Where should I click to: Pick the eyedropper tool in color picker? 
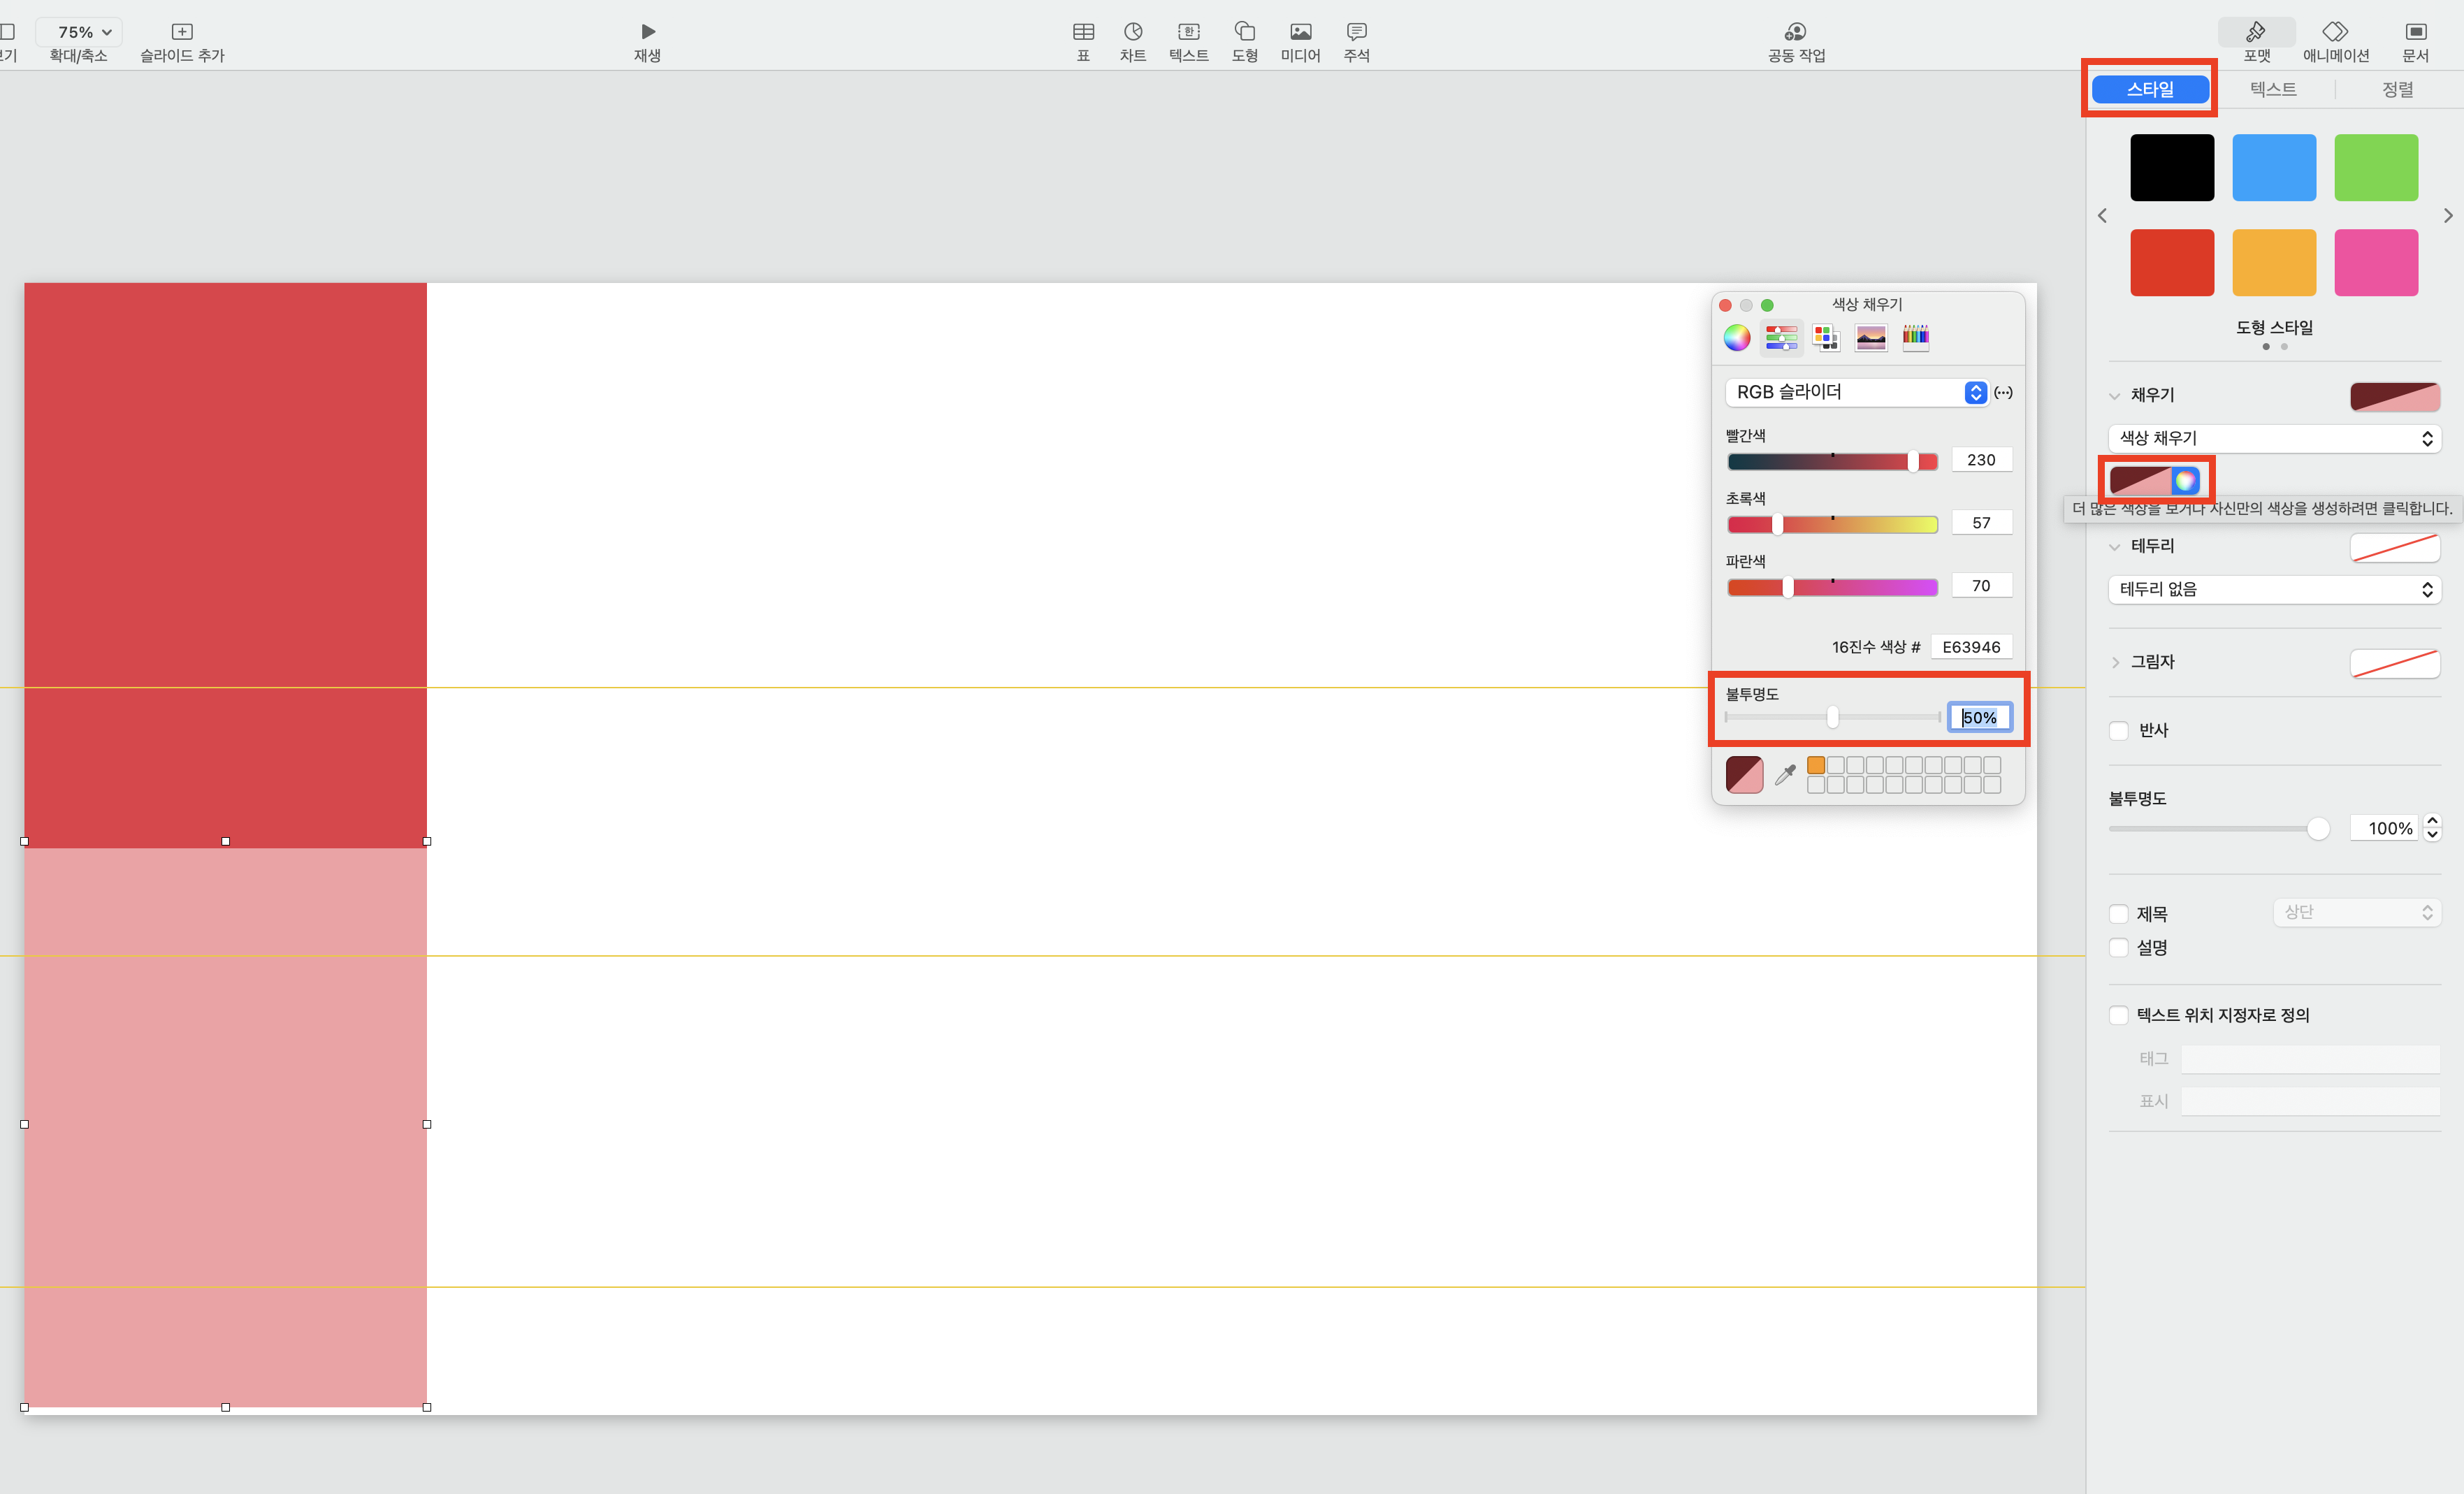(x=1785, y=775)
